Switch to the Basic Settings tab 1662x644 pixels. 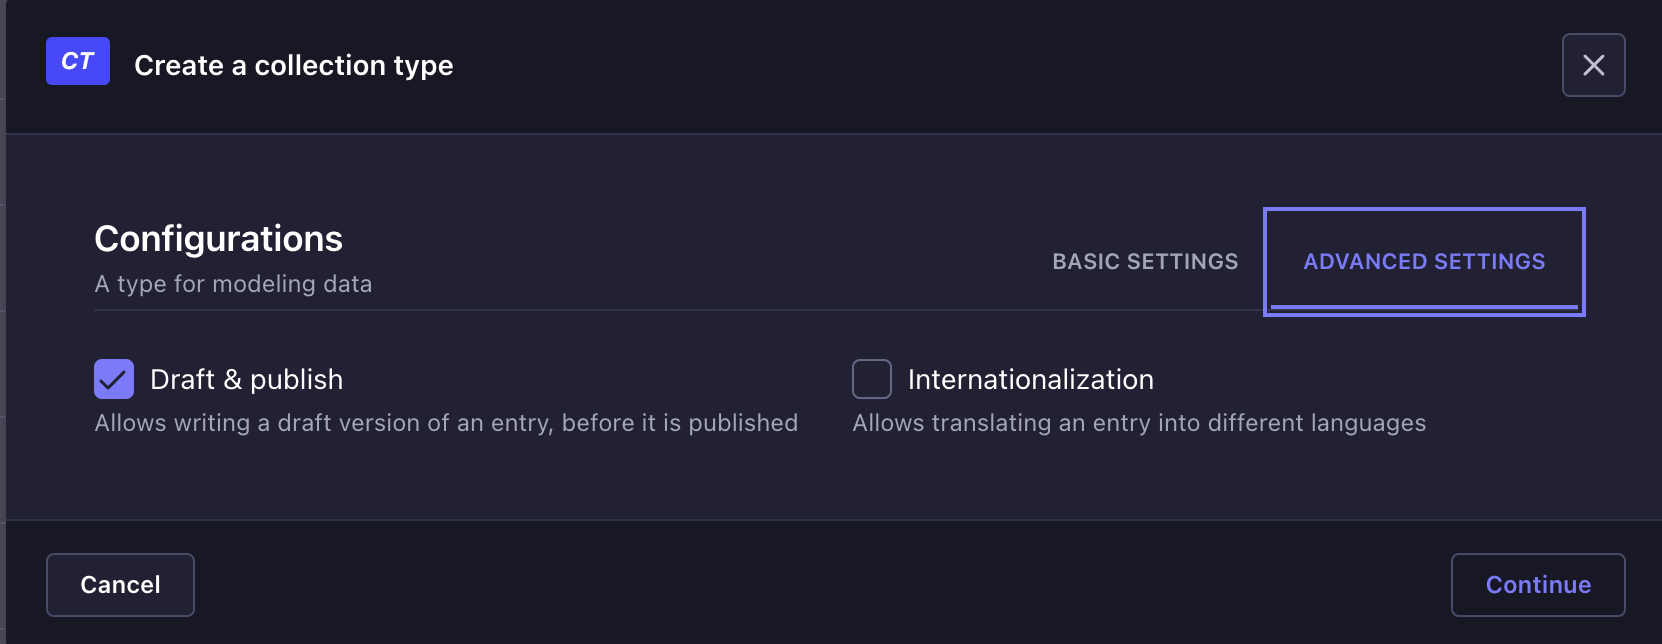(1145, 261)
